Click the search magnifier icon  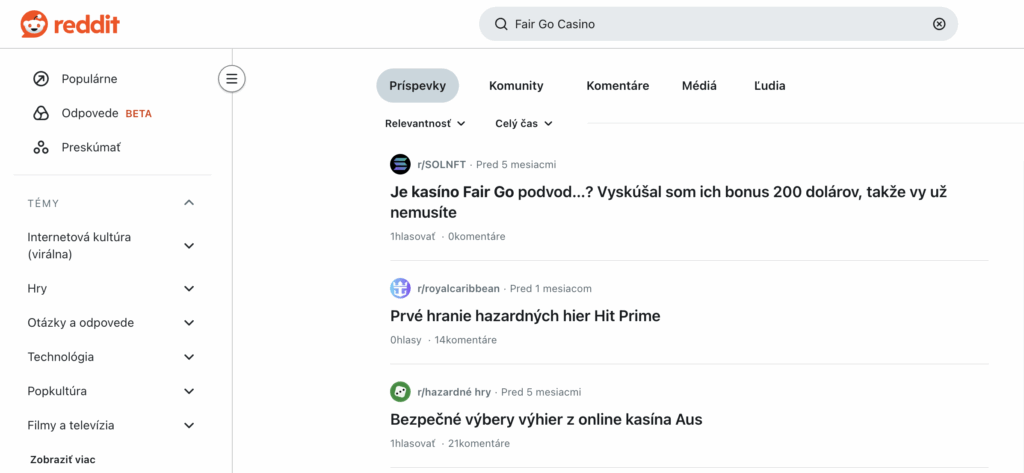(x=501, y=24)
